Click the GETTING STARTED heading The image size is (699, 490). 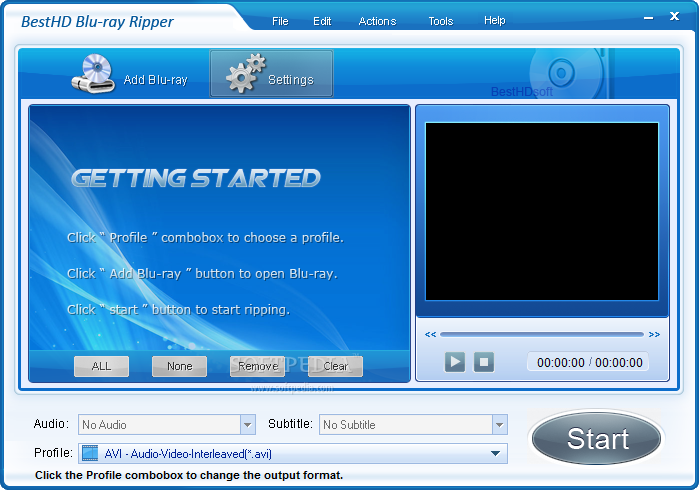pos(196,178)
